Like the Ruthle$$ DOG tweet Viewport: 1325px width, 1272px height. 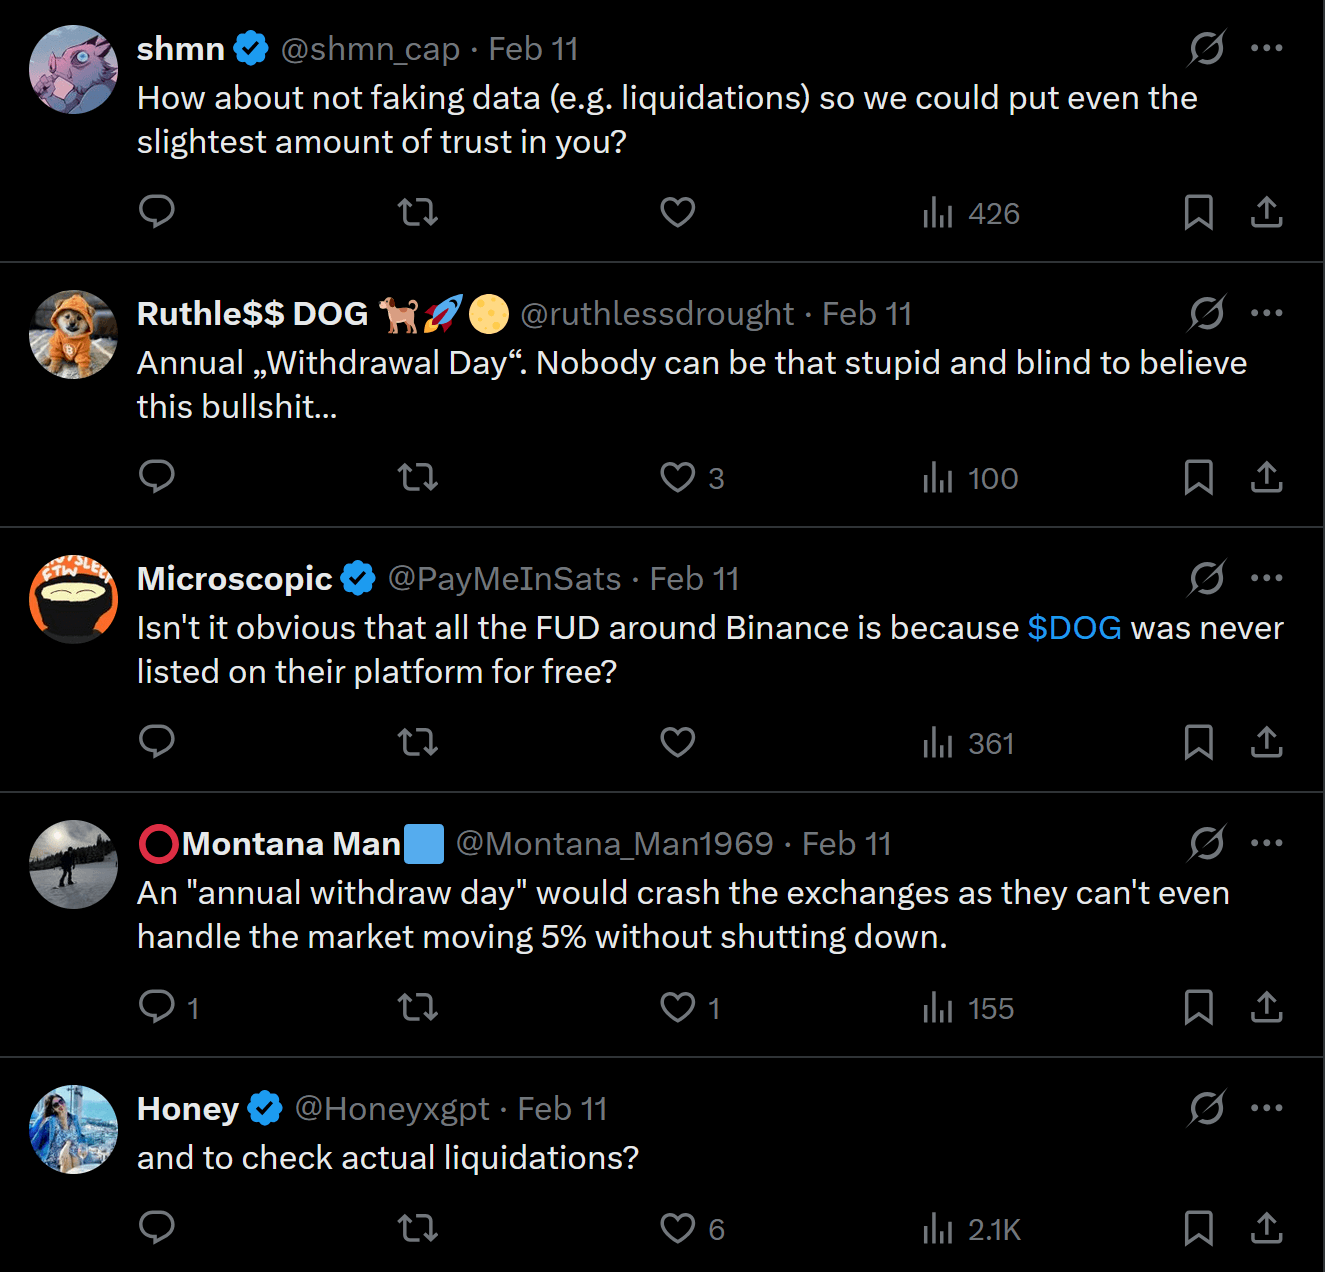coord(678,477)
